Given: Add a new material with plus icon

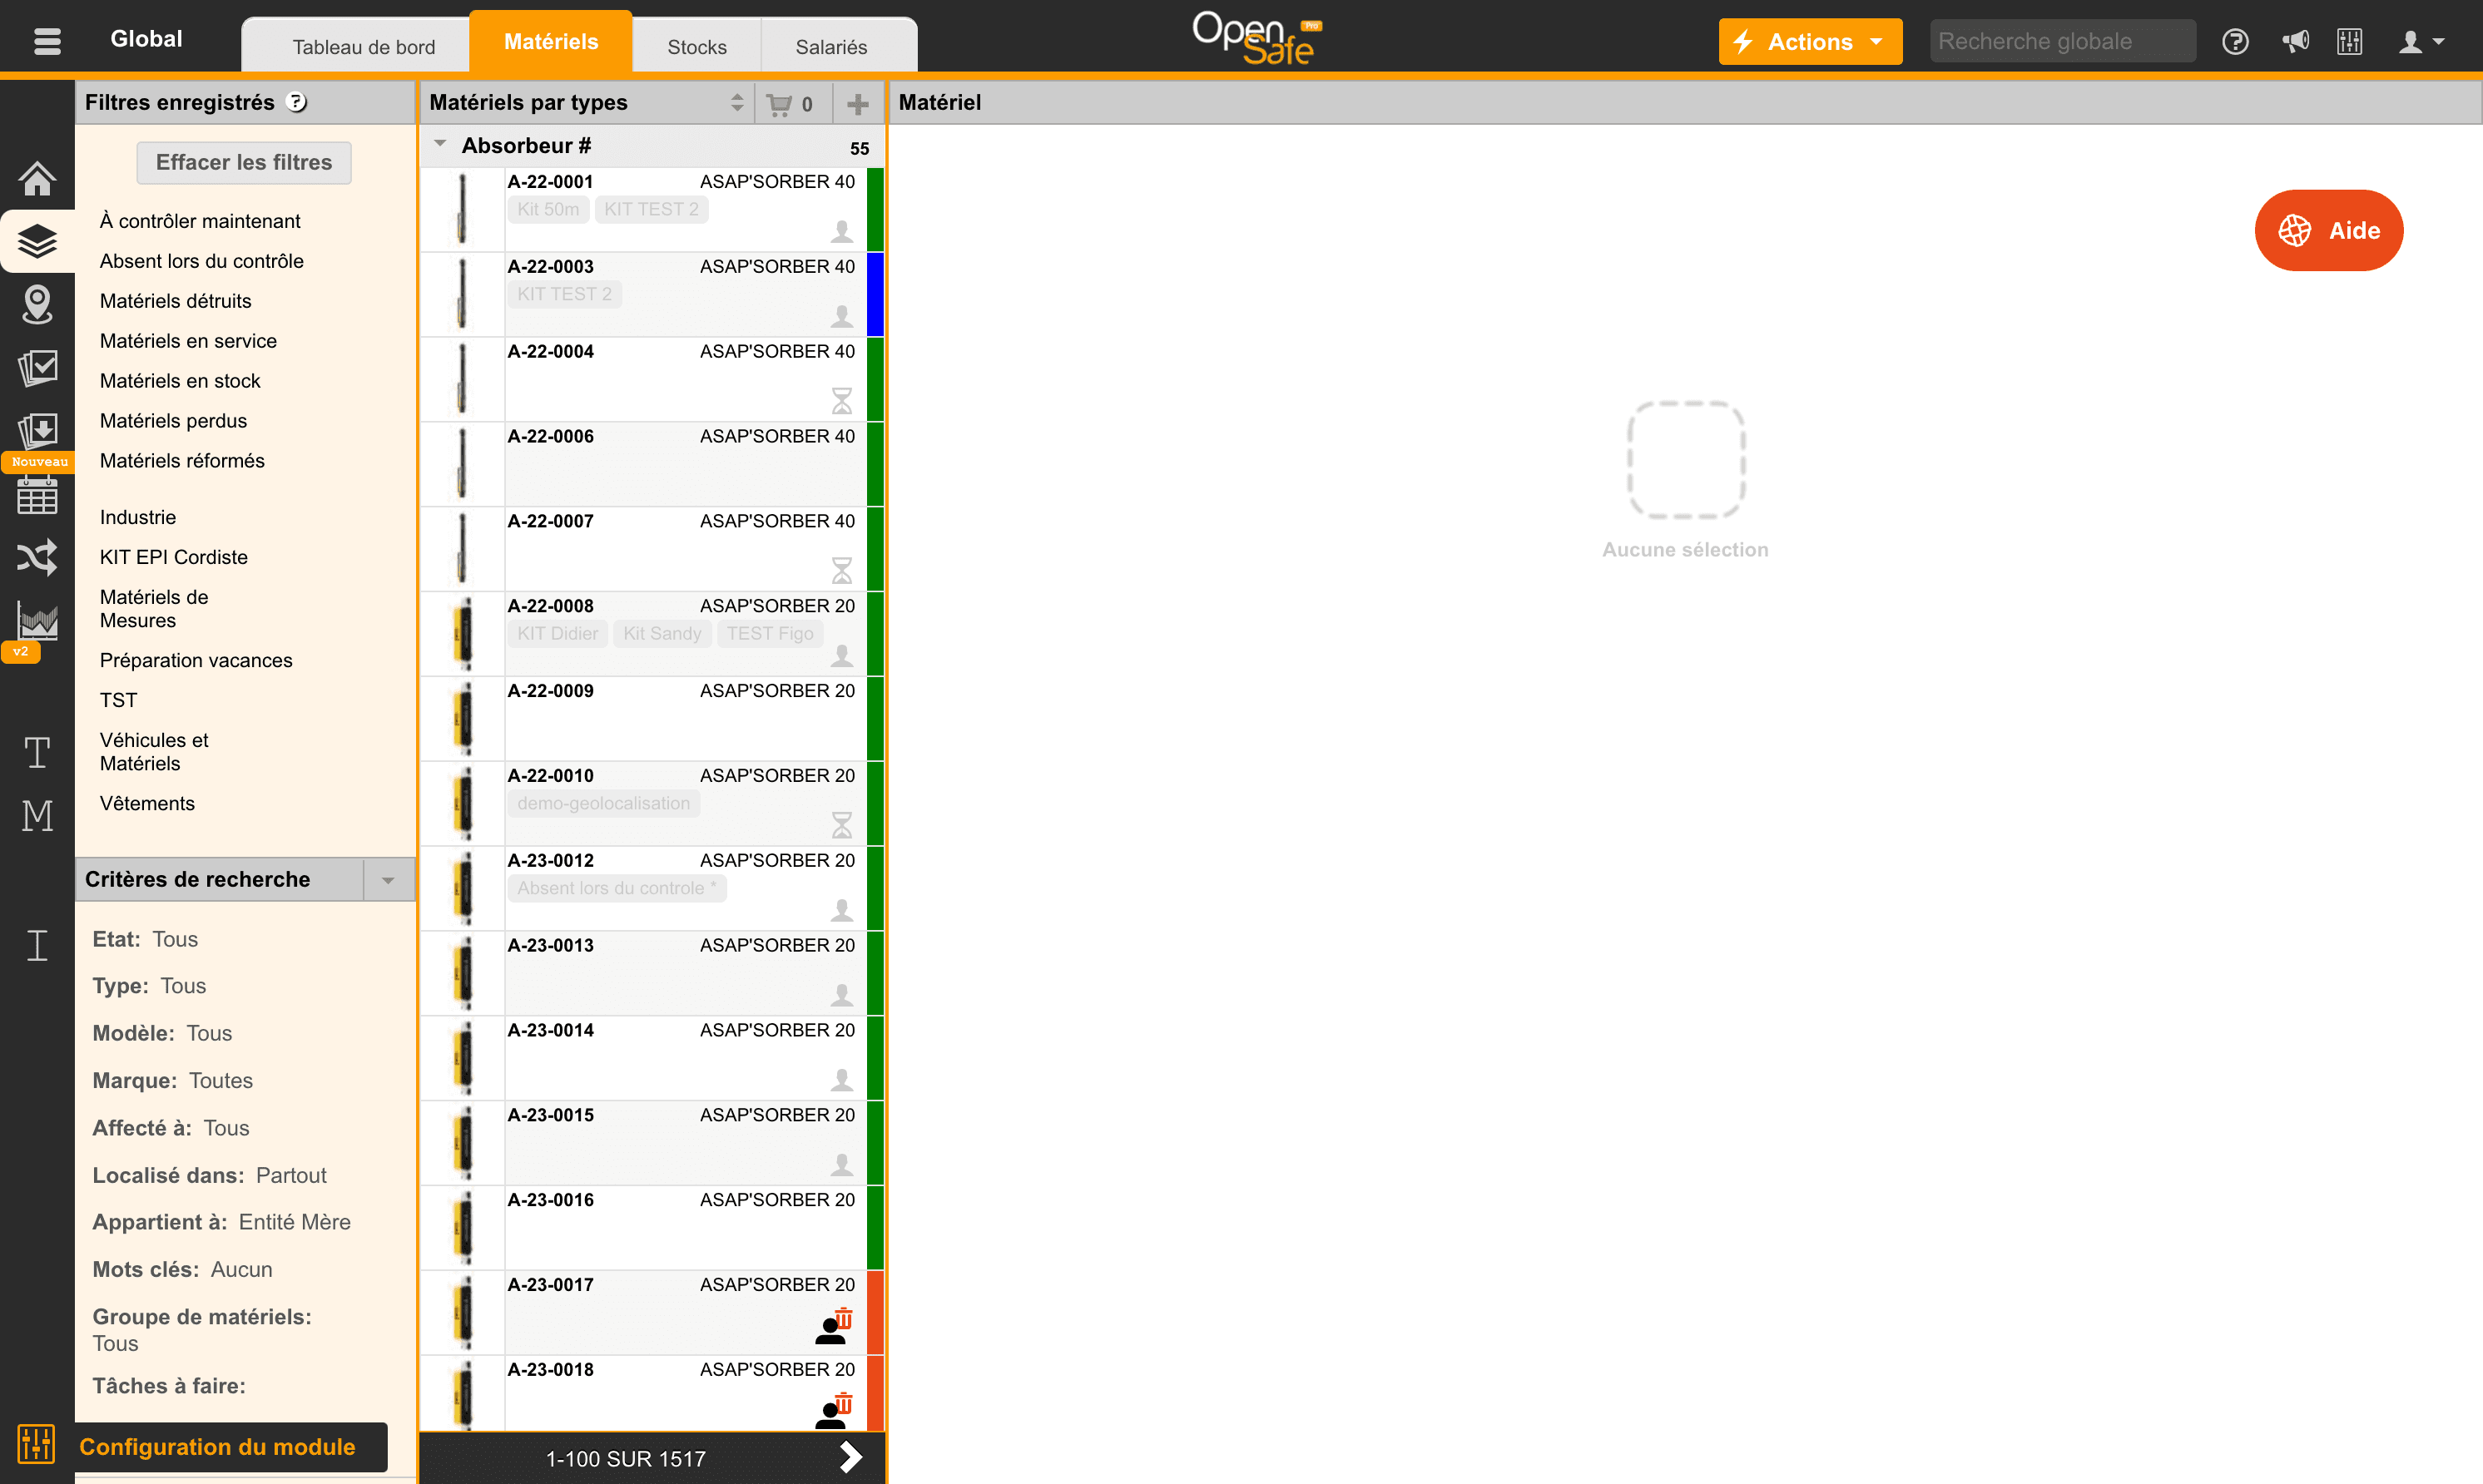Looking at the screenshot, I should point(857,103).
